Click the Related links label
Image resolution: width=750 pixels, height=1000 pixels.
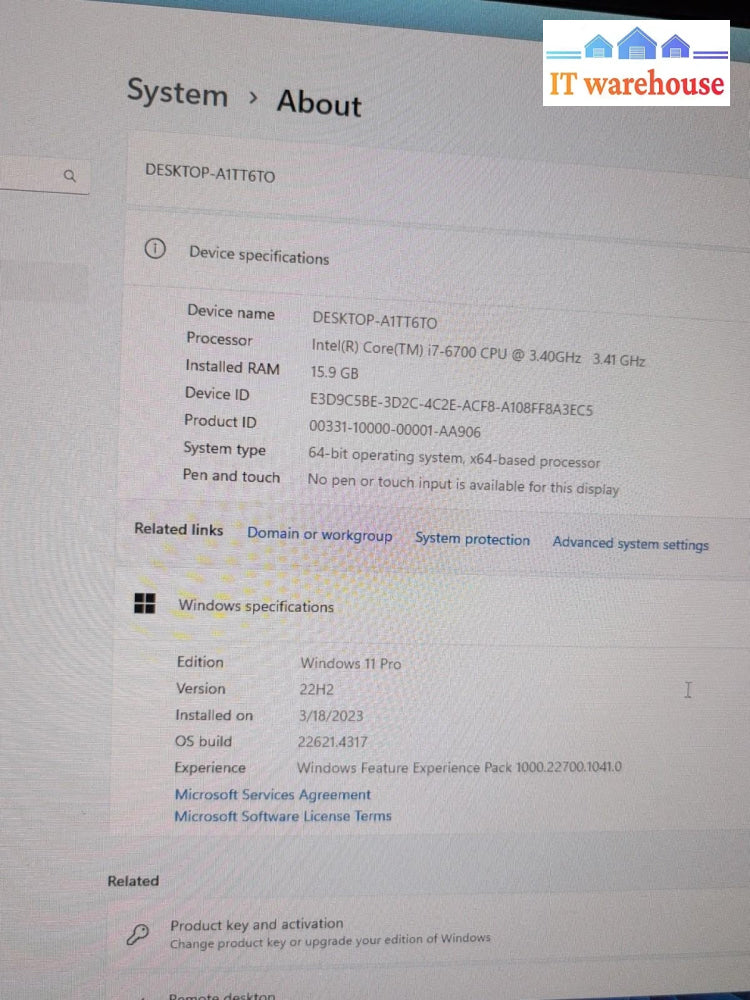[x=179, y=529]
